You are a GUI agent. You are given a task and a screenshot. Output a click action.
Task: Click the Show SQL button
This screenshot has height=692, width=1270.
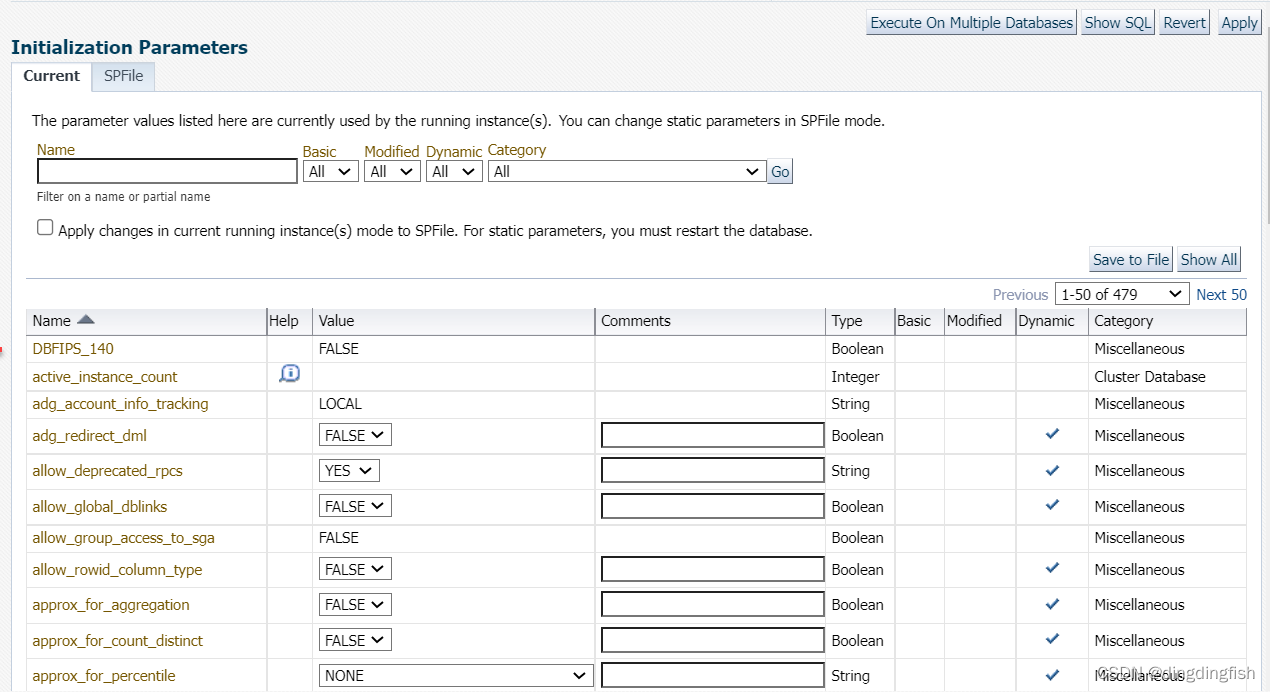(1118, 22)
